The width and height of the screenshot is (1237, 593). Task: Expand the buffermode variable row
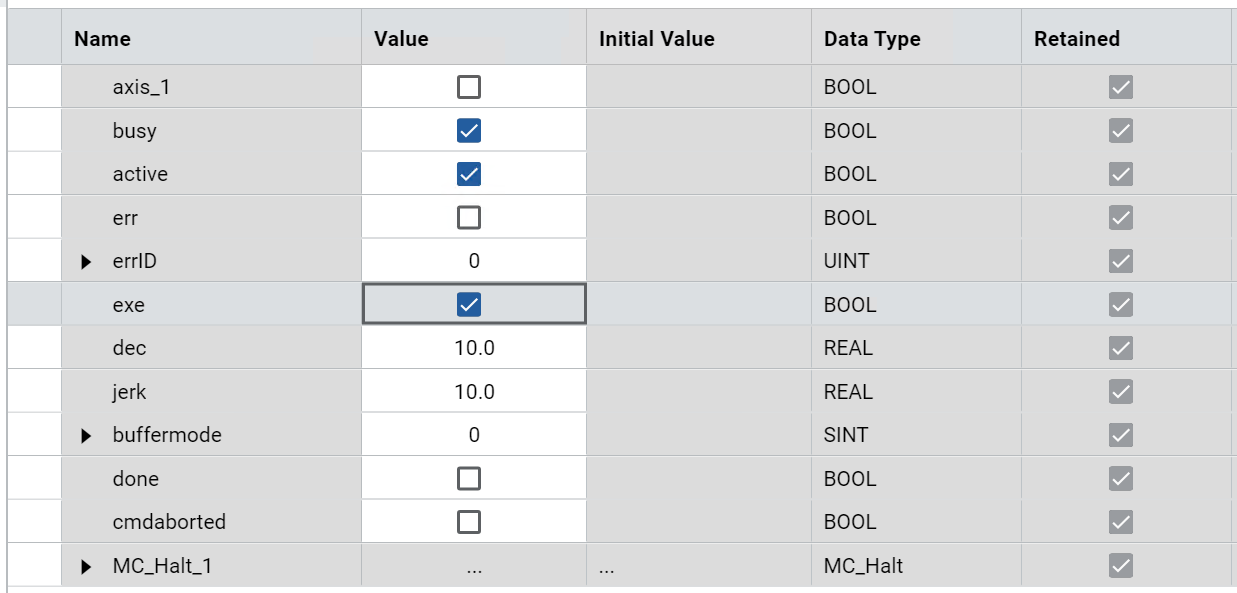click(x=87, y=436)
